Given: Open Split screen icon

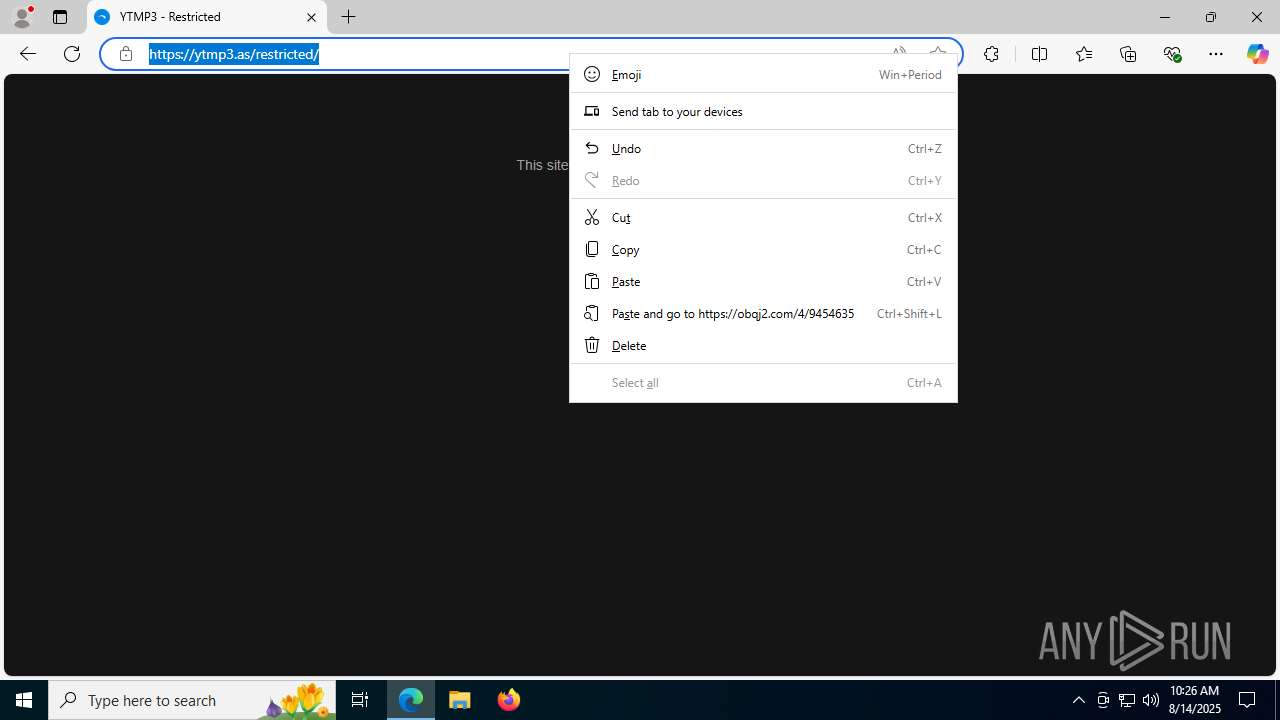Looking at the screenshot, I should click(1039, 54).
